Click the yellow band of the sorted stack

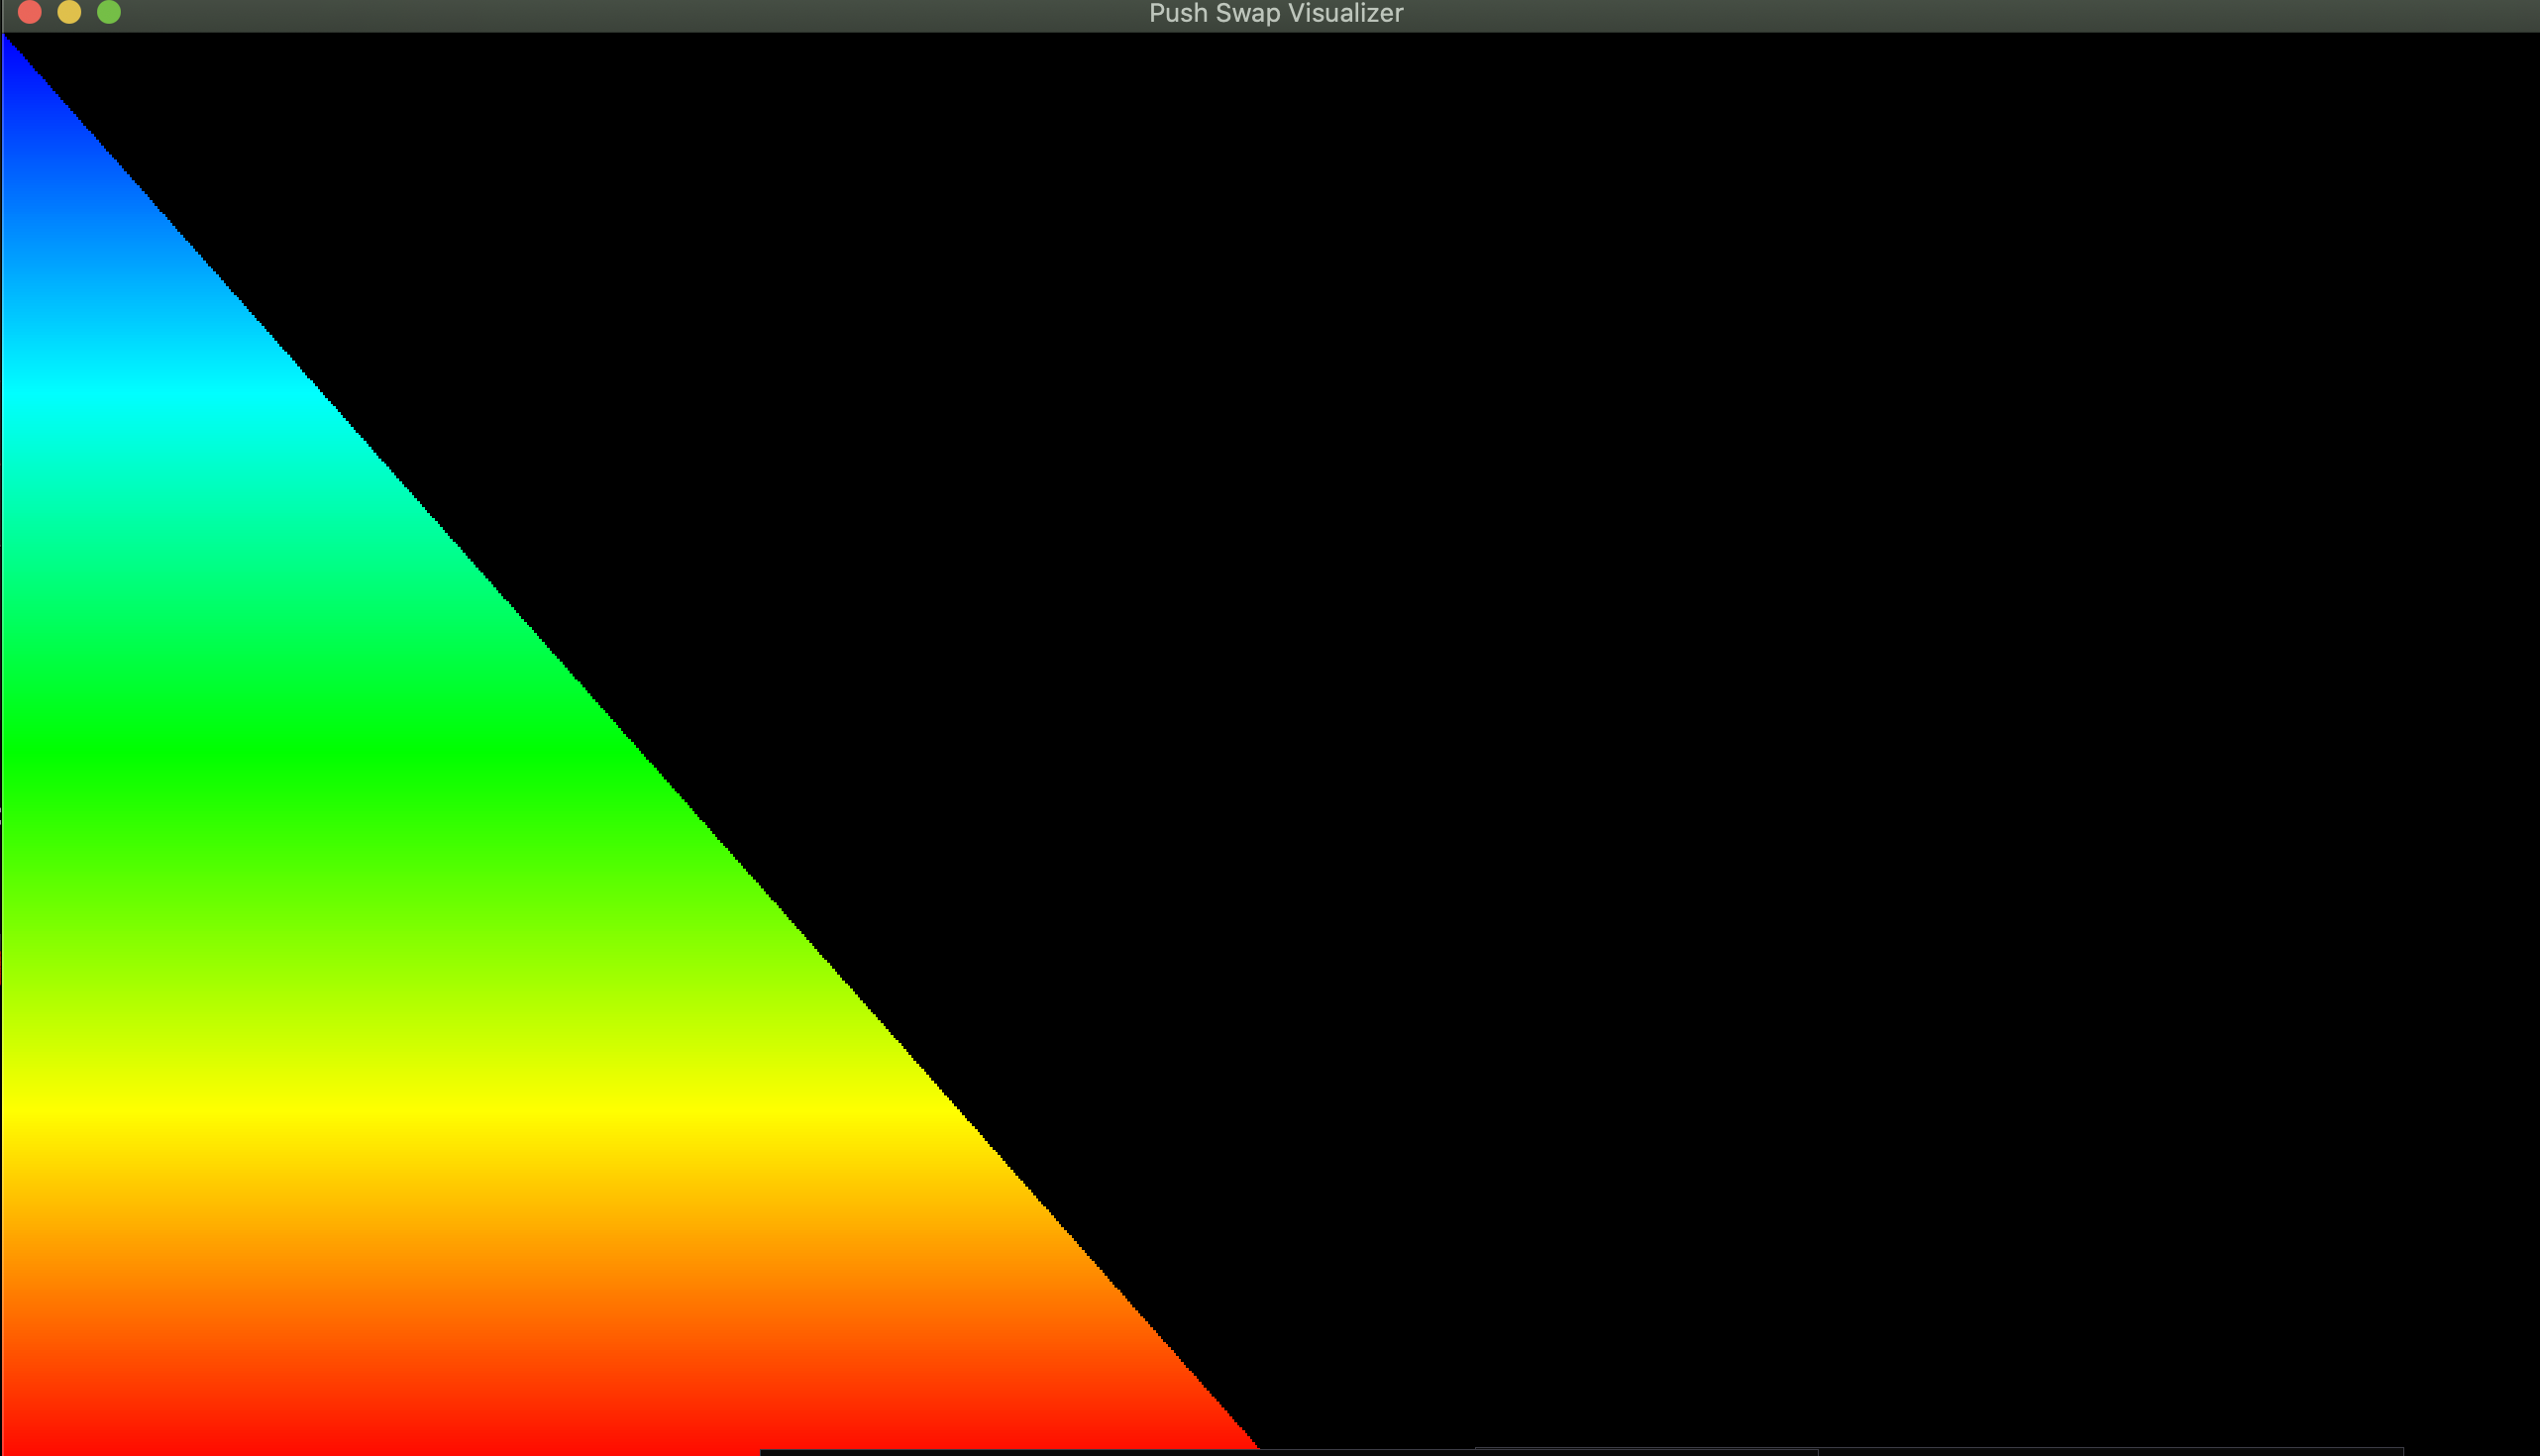tap(450, 1108)
